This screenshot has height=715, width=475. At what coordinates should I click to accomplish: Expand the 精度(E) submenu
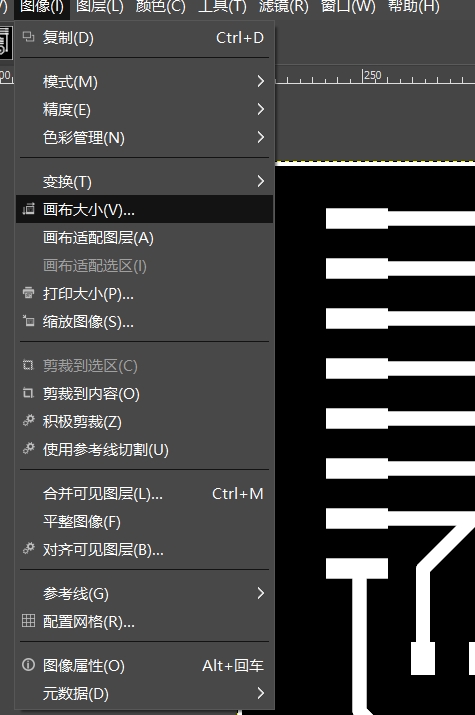click(144, 109)
